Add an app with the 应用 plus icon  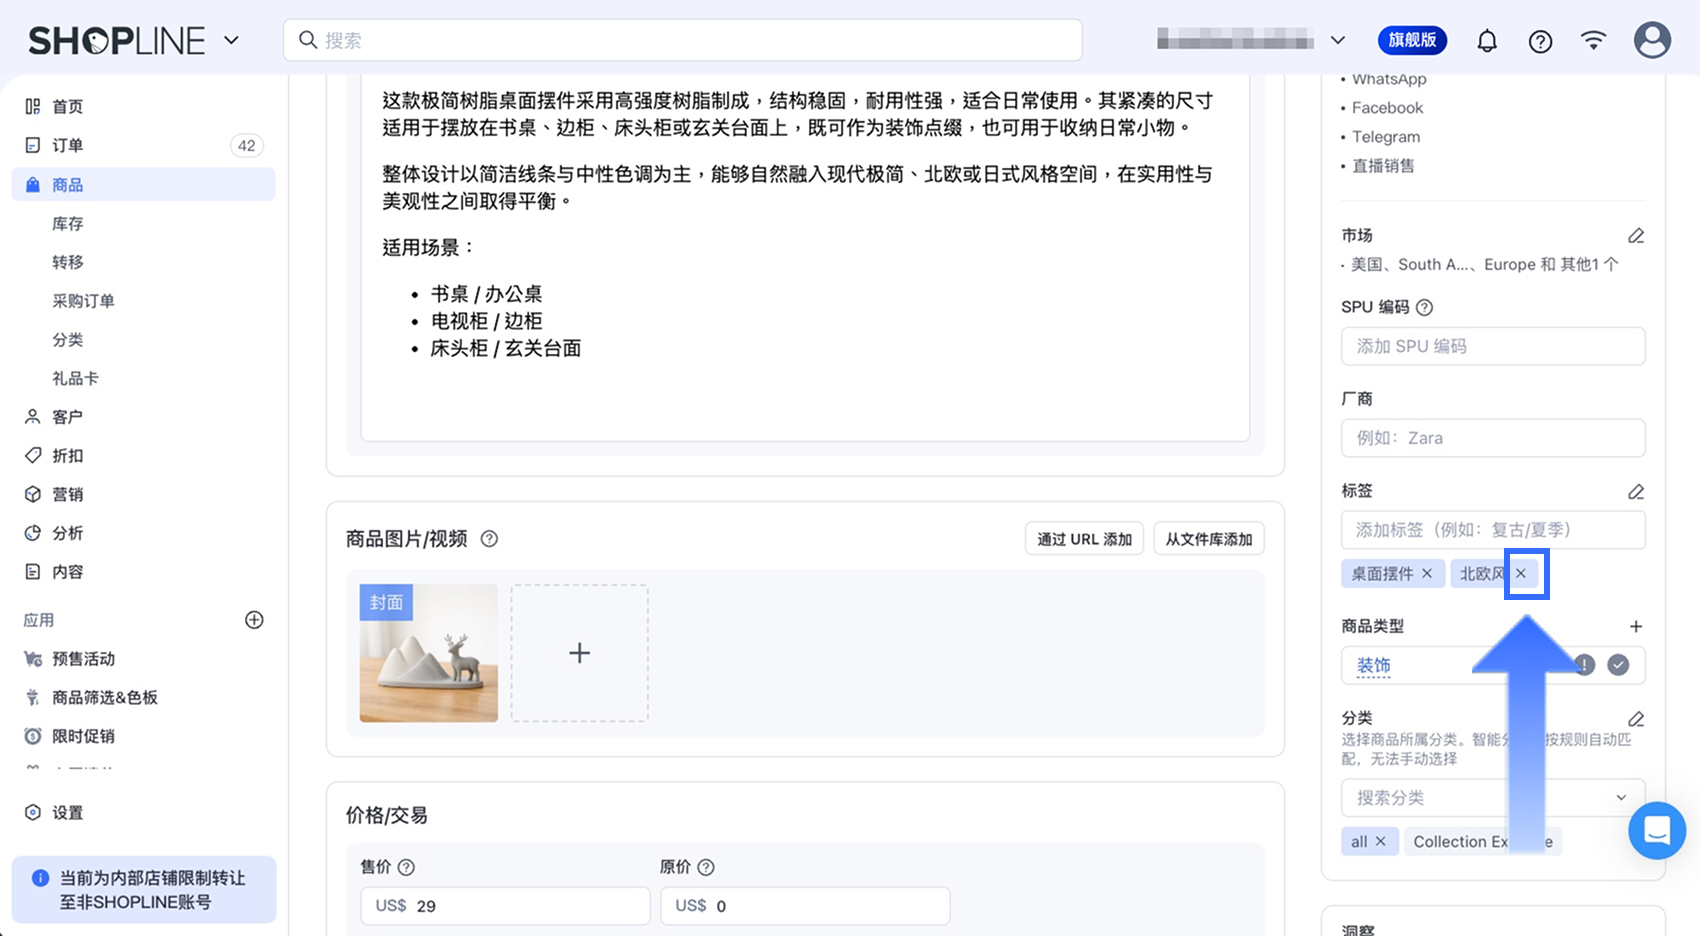[x=254, y=620]
